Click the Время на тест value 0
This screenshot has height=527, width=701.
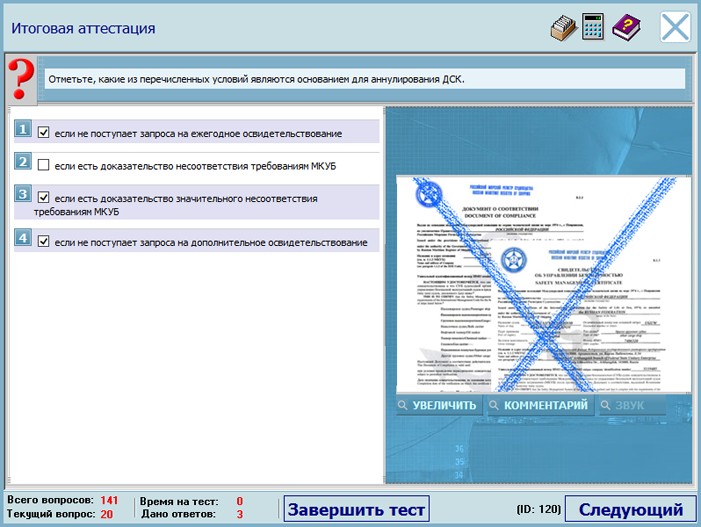[x=240, y=501]
